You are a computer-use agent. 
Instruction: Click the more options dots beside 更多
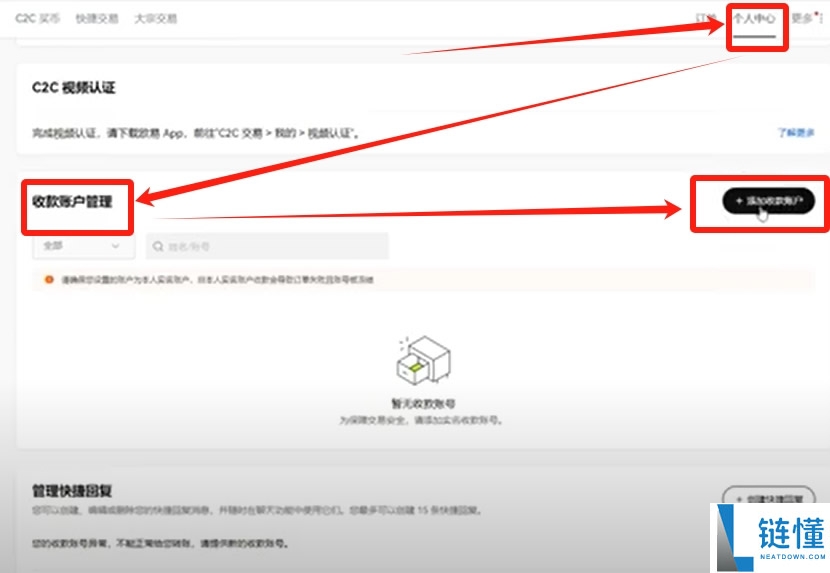click(821, 19)
